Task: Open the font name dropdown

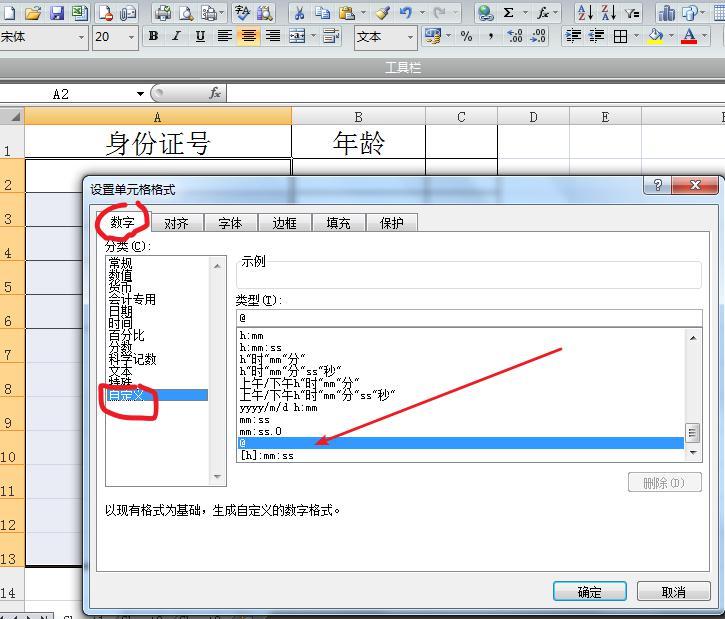Action: pos(81,37)
